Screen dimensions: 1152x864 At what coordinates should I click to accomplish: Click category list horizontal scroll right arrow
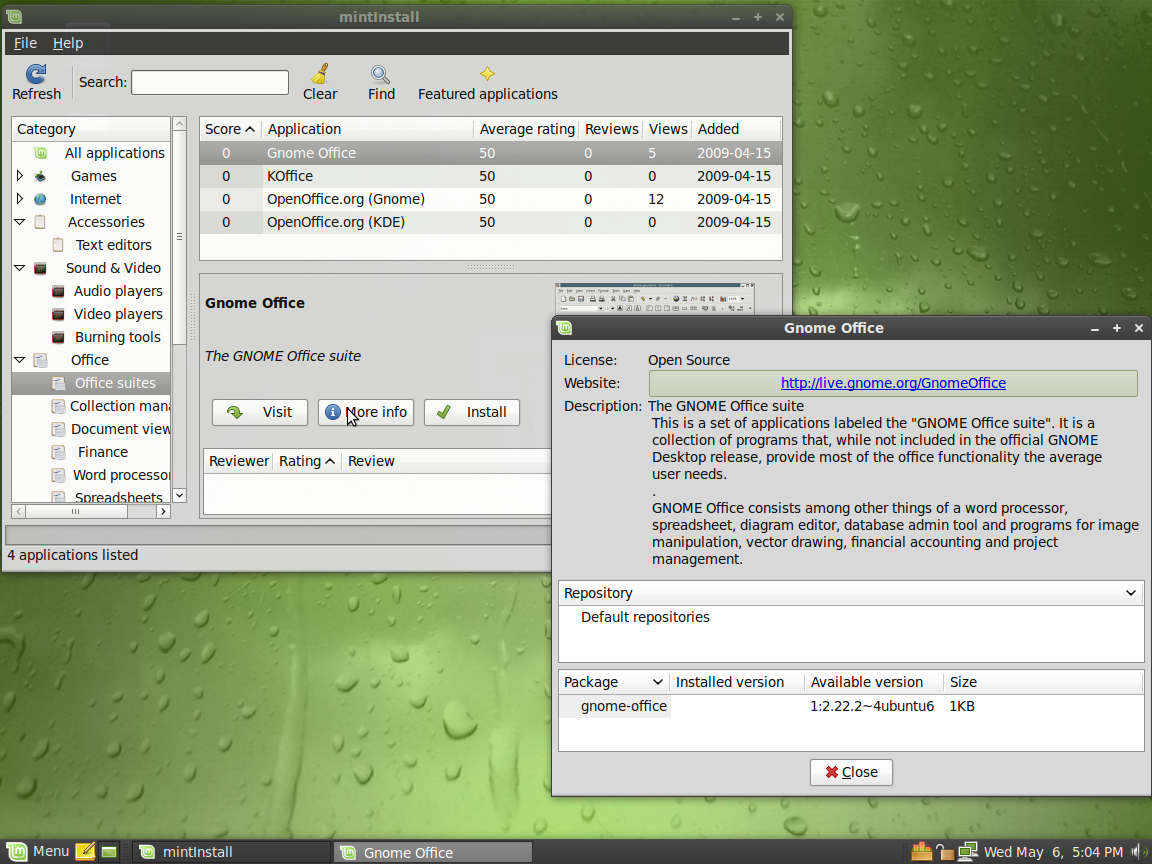click(x=163, y=511)
